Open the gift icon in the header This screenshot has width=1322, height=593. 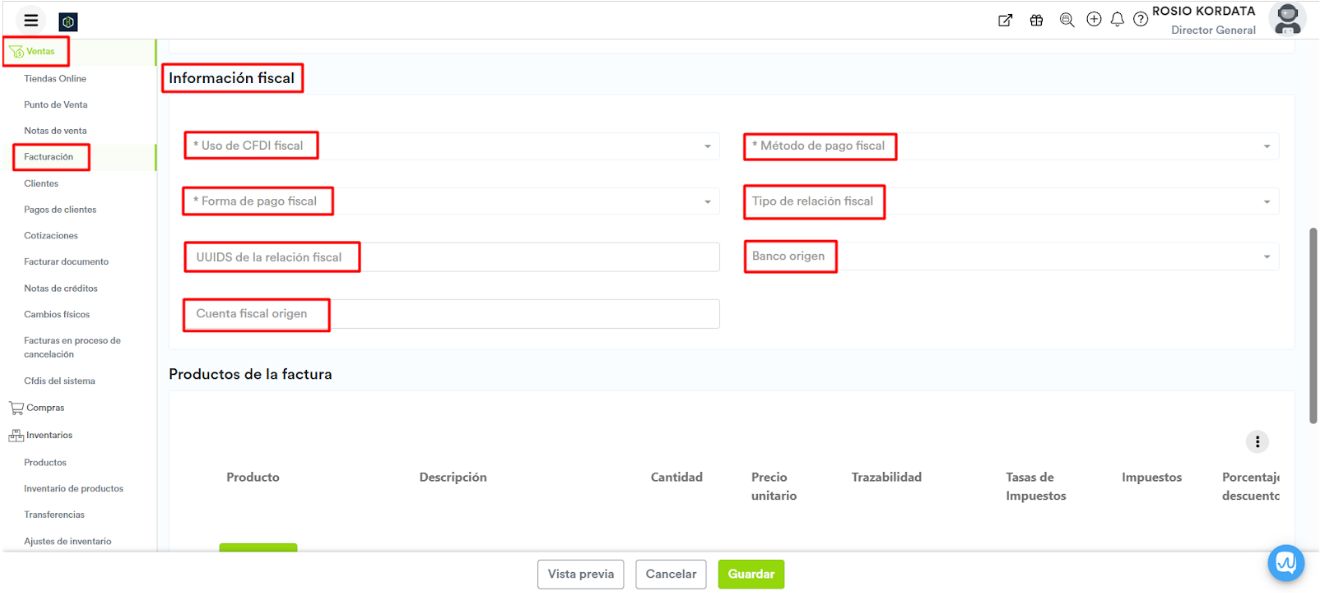[x=1036, y=20]
